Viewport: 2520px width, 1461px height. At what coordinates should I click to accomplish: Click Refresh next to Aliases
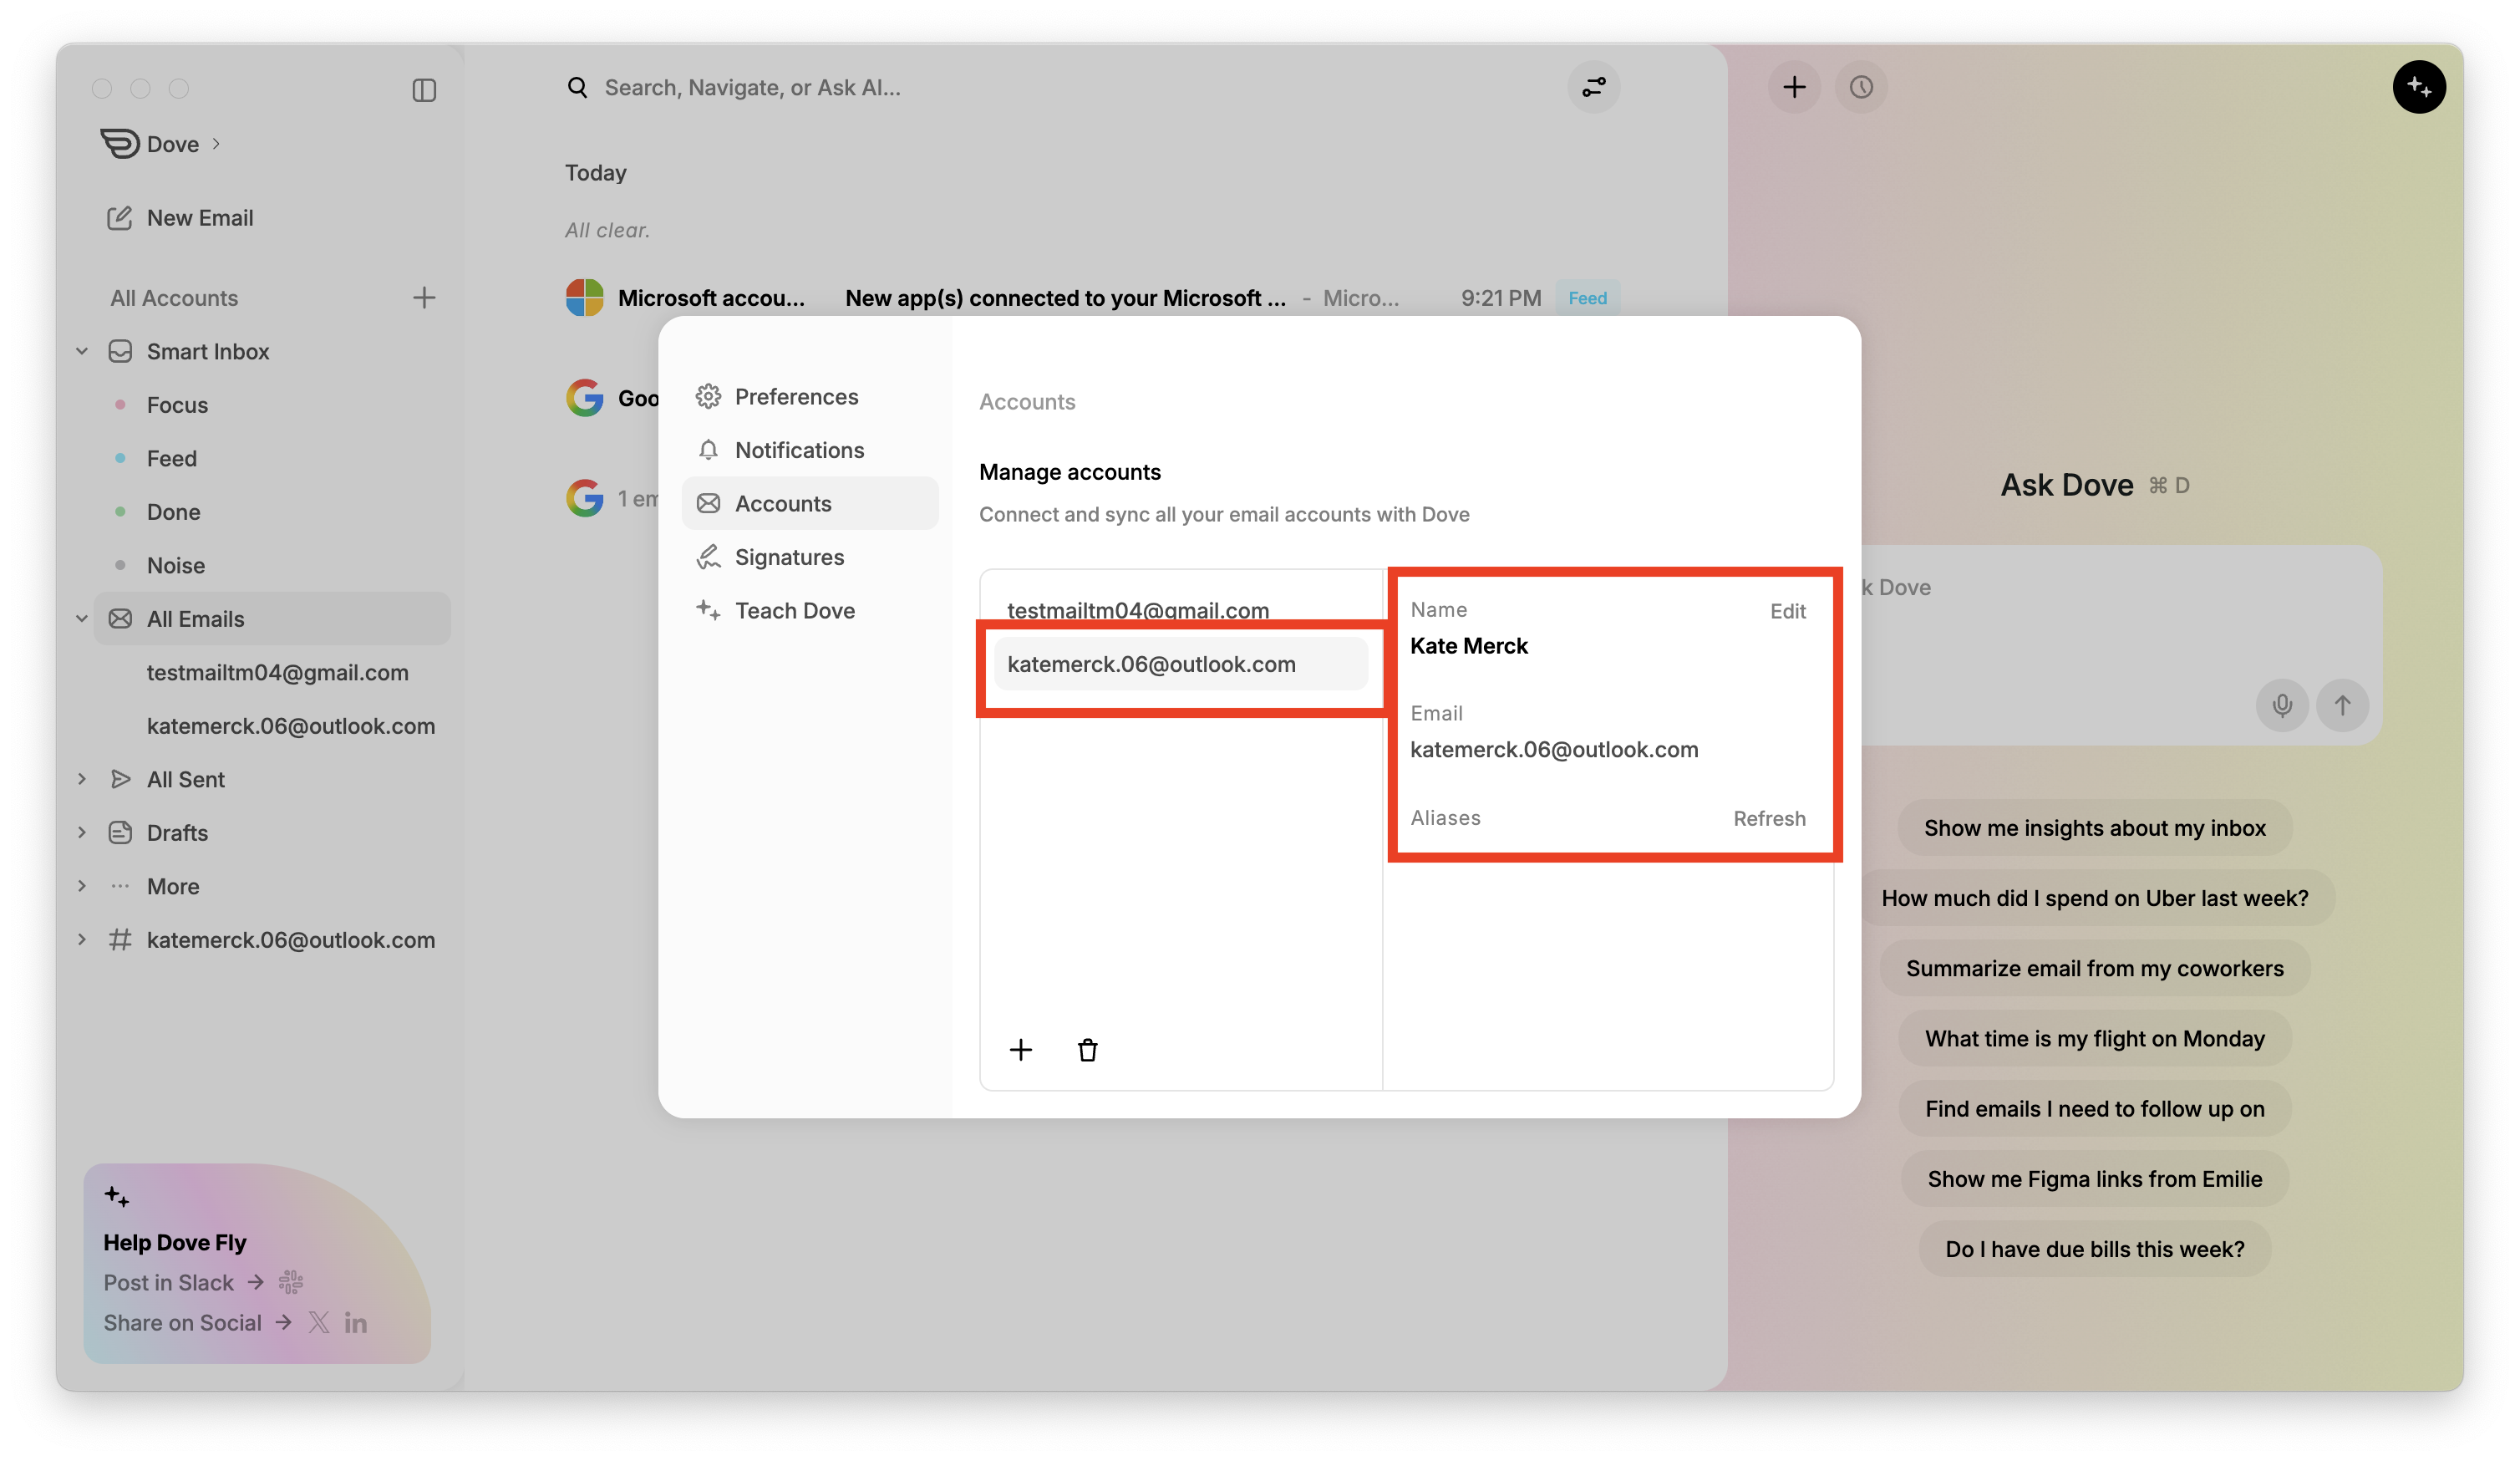pyautogui.click(x=1768, y=818)
